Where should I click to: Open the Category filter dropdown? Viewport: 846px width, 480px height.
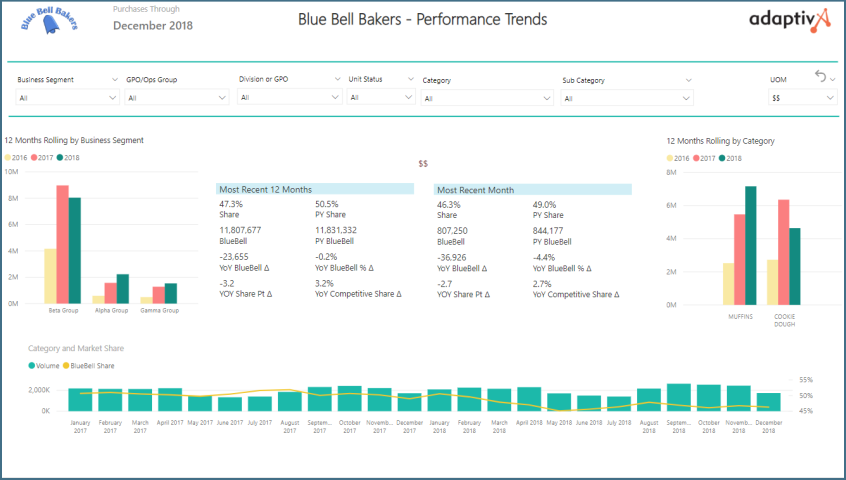[x=487, y=98]
